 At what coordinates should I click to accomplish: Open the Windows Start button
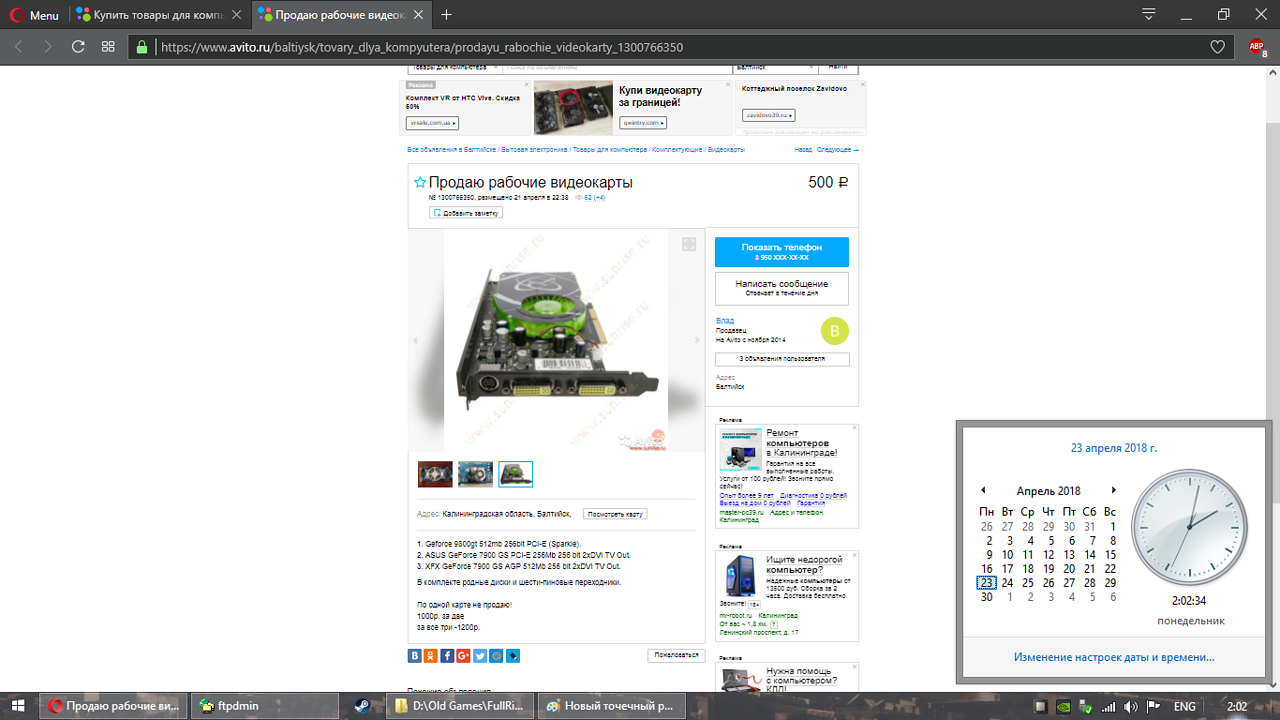[19, 705]
